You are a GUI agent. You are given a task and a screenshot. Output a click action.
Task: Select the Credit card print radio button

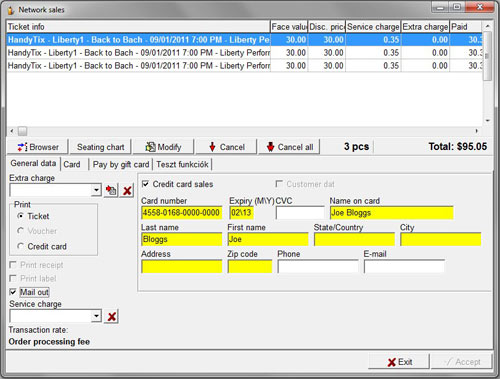pos(21,246)
